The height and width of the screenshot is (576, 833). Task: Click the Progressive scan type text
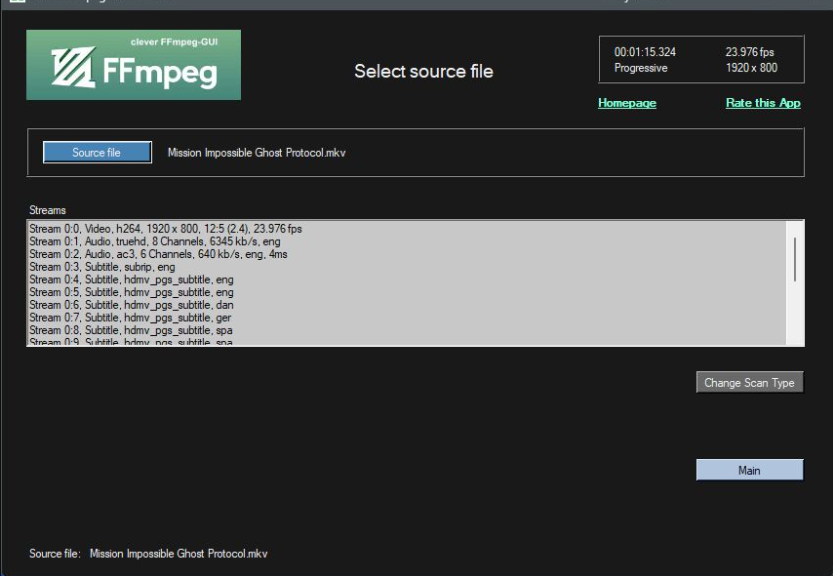(x=641, y=68)
